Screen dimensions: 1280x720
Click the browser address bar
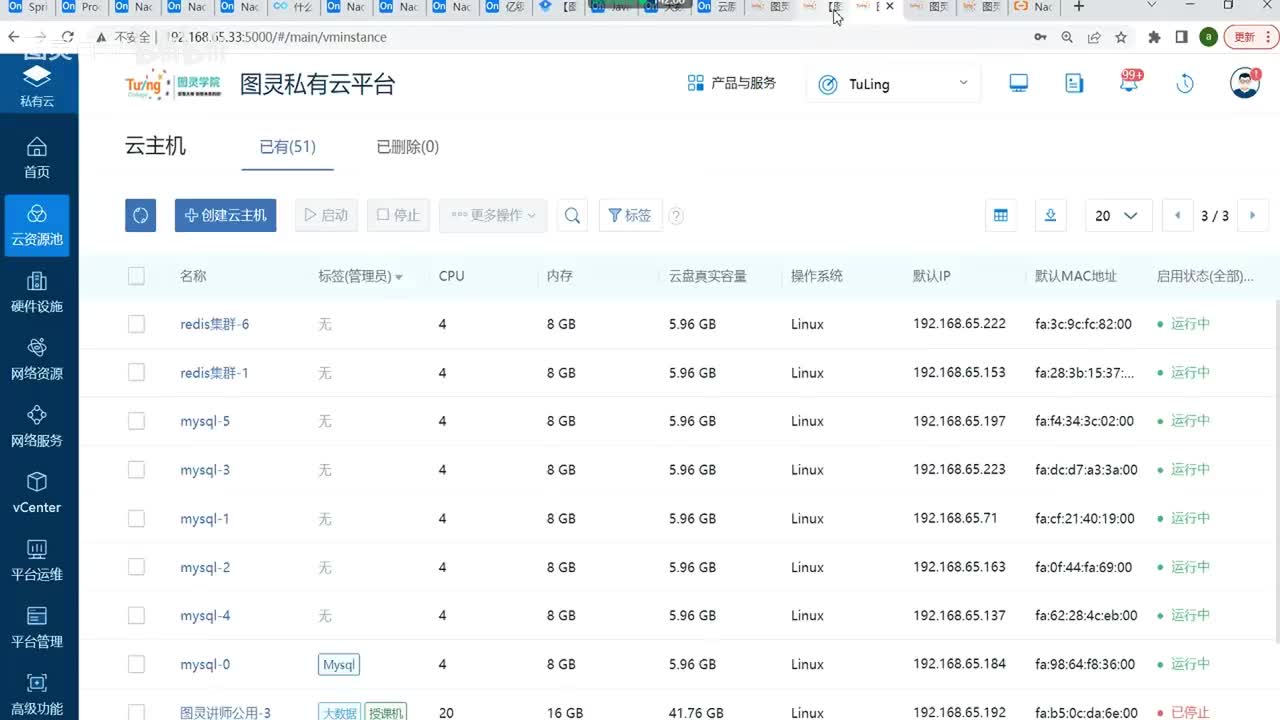click(x=560, y=37)
